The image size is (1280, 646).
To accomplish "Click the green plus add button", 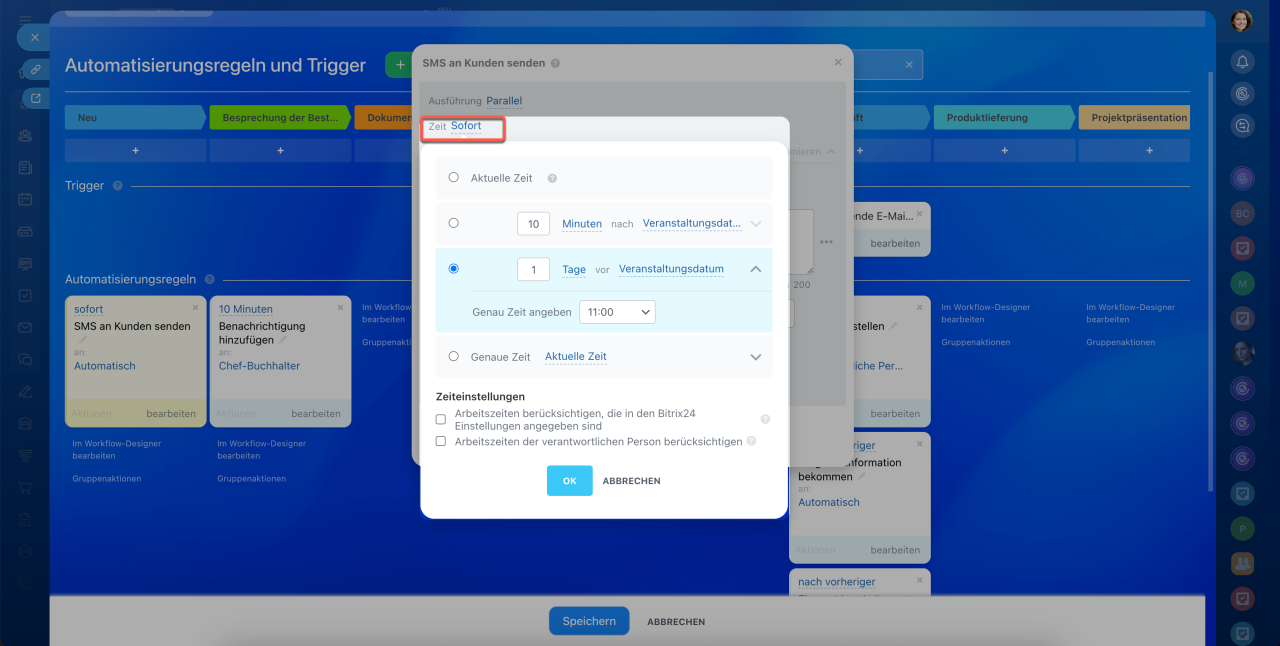I will pyautogui.click(x=400, y=65).
